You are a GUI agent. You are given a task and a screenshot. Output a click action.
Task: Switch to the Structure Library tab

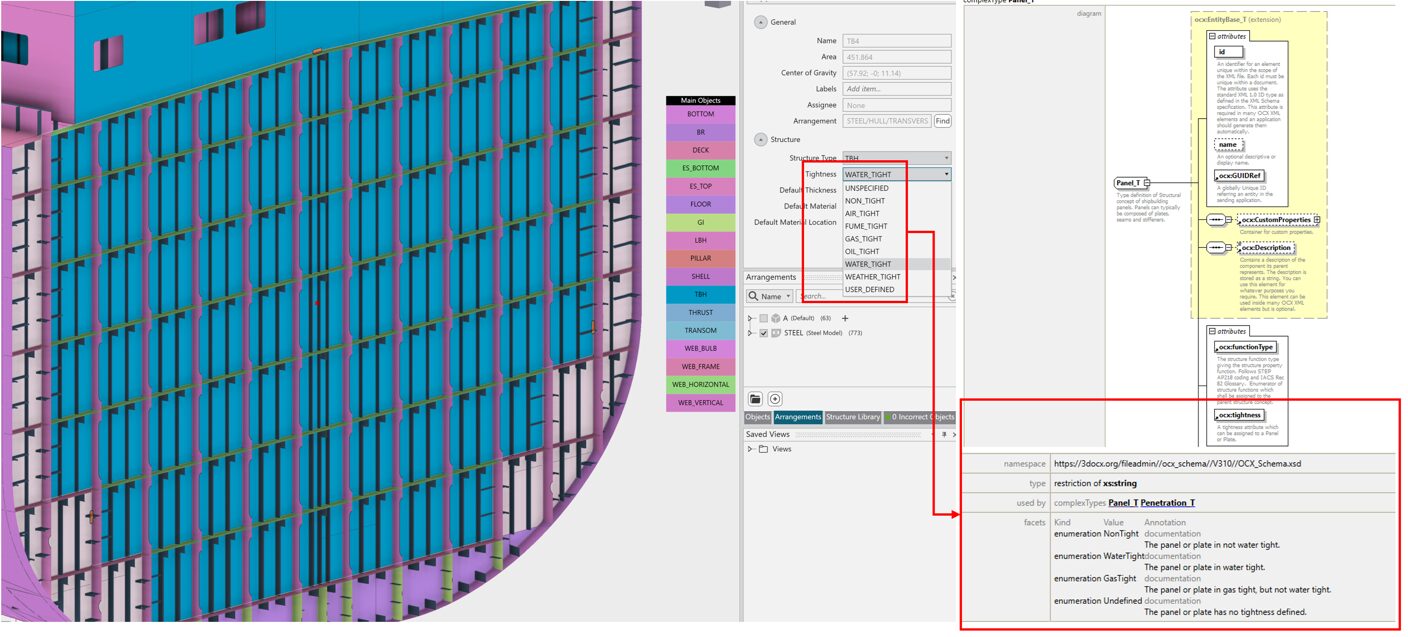853,417
